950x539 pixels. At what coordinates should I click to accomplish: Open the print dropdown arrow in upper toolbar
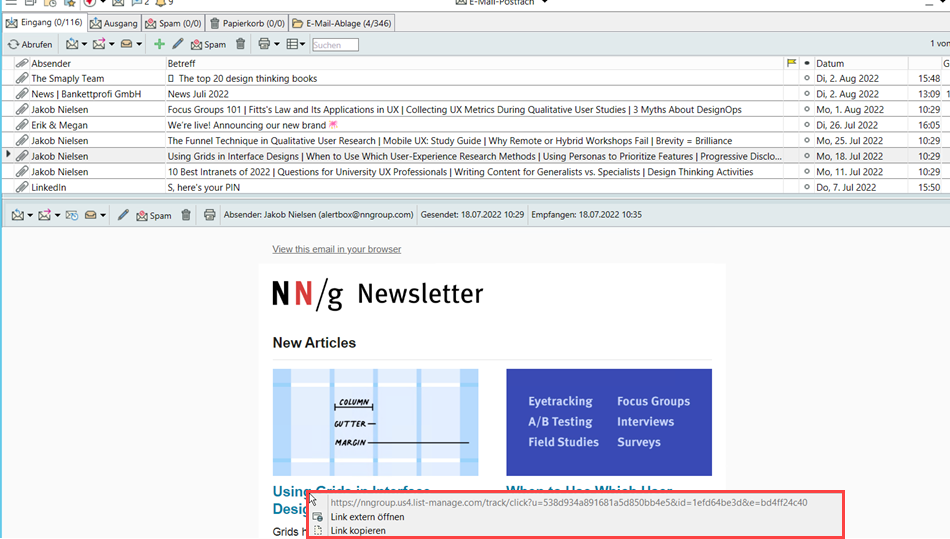coord(276,44)
